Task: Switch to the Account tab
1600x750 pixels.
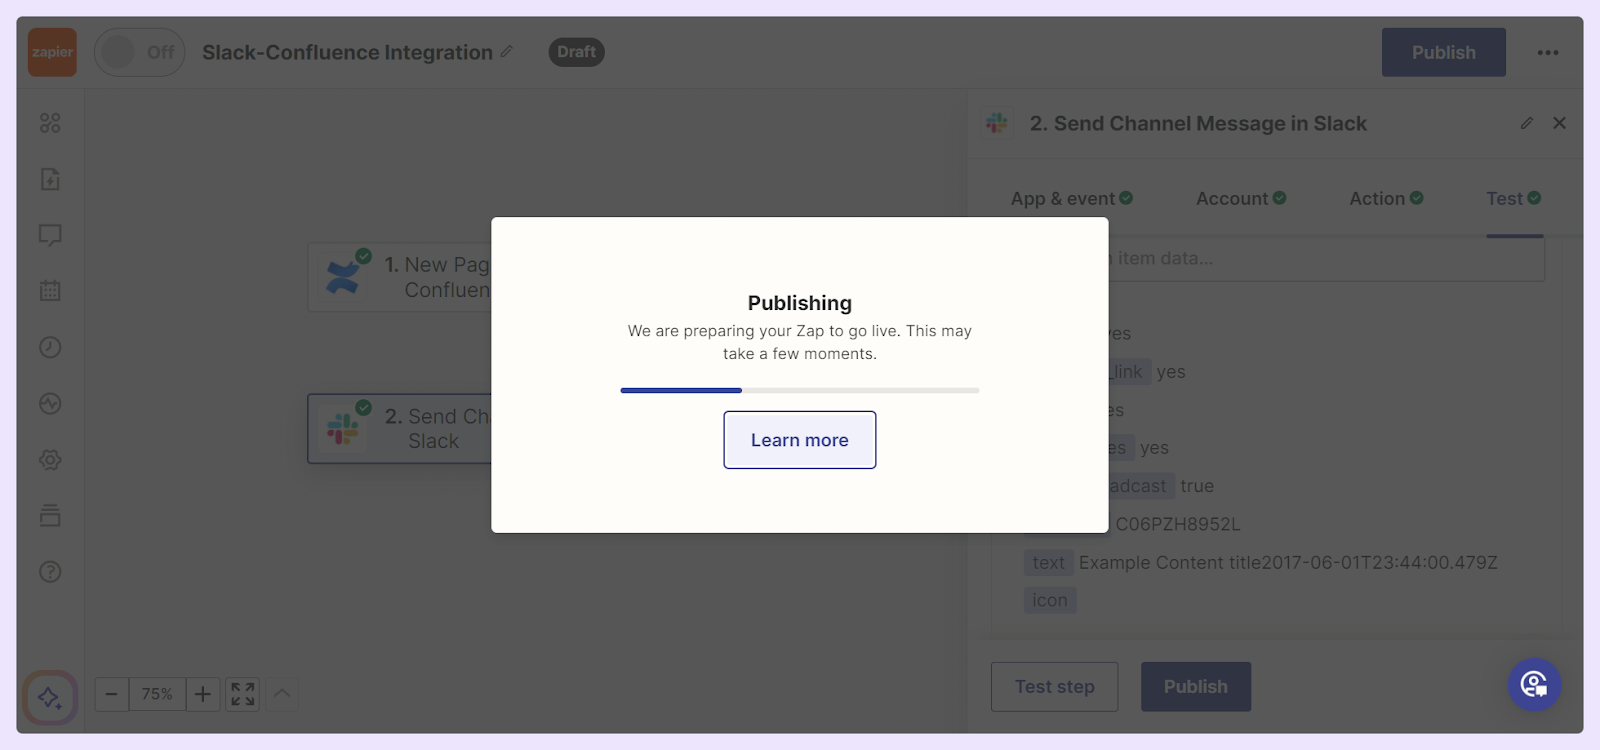Action: (x=1241, y=198)
